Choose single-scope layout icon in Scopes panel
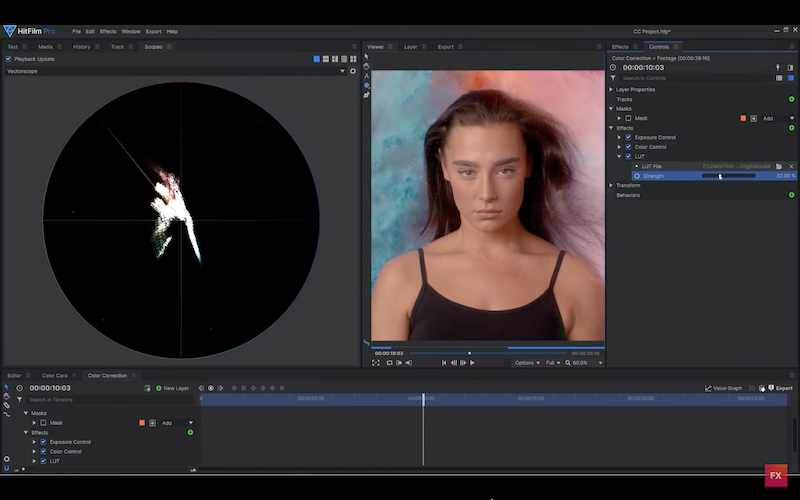Viewport: 800px width, 500px height. 316,59
